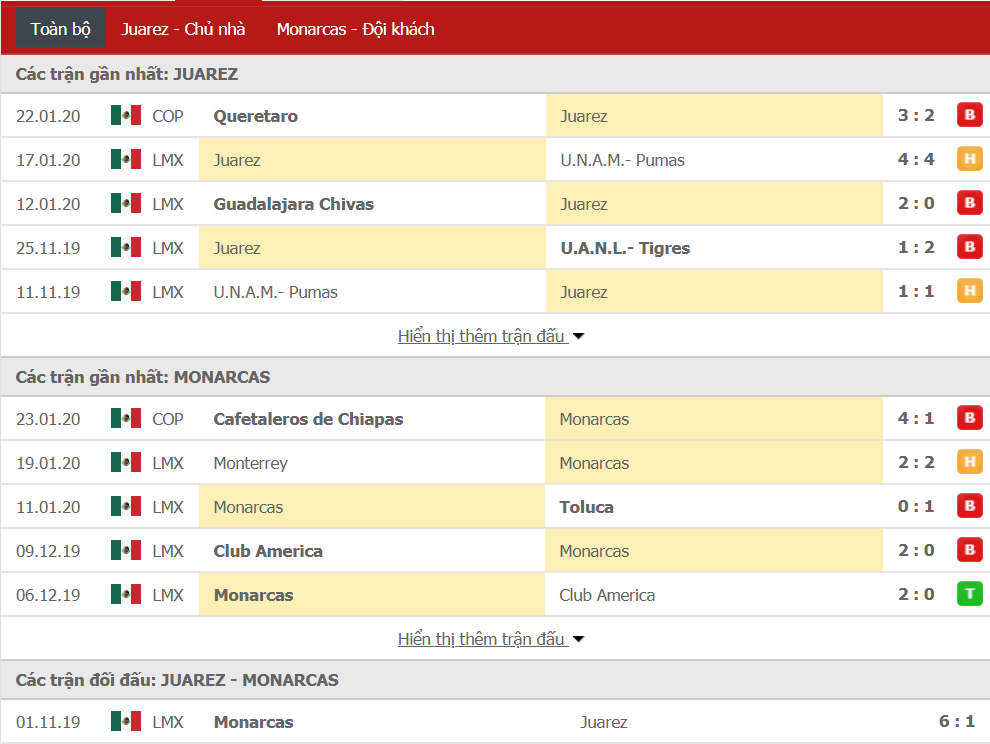Click the 4 : 1 score
This screenshot has height=744, width=990.
[916, 418]
